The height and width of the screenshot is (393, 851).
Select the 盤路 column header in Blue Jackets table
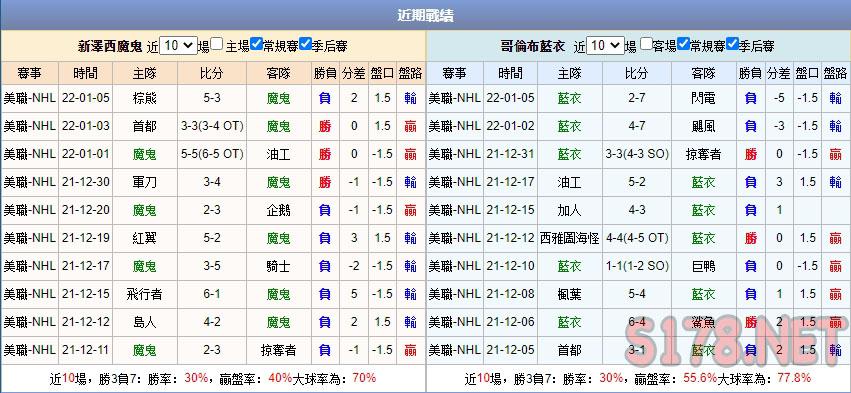pos(835,73)
